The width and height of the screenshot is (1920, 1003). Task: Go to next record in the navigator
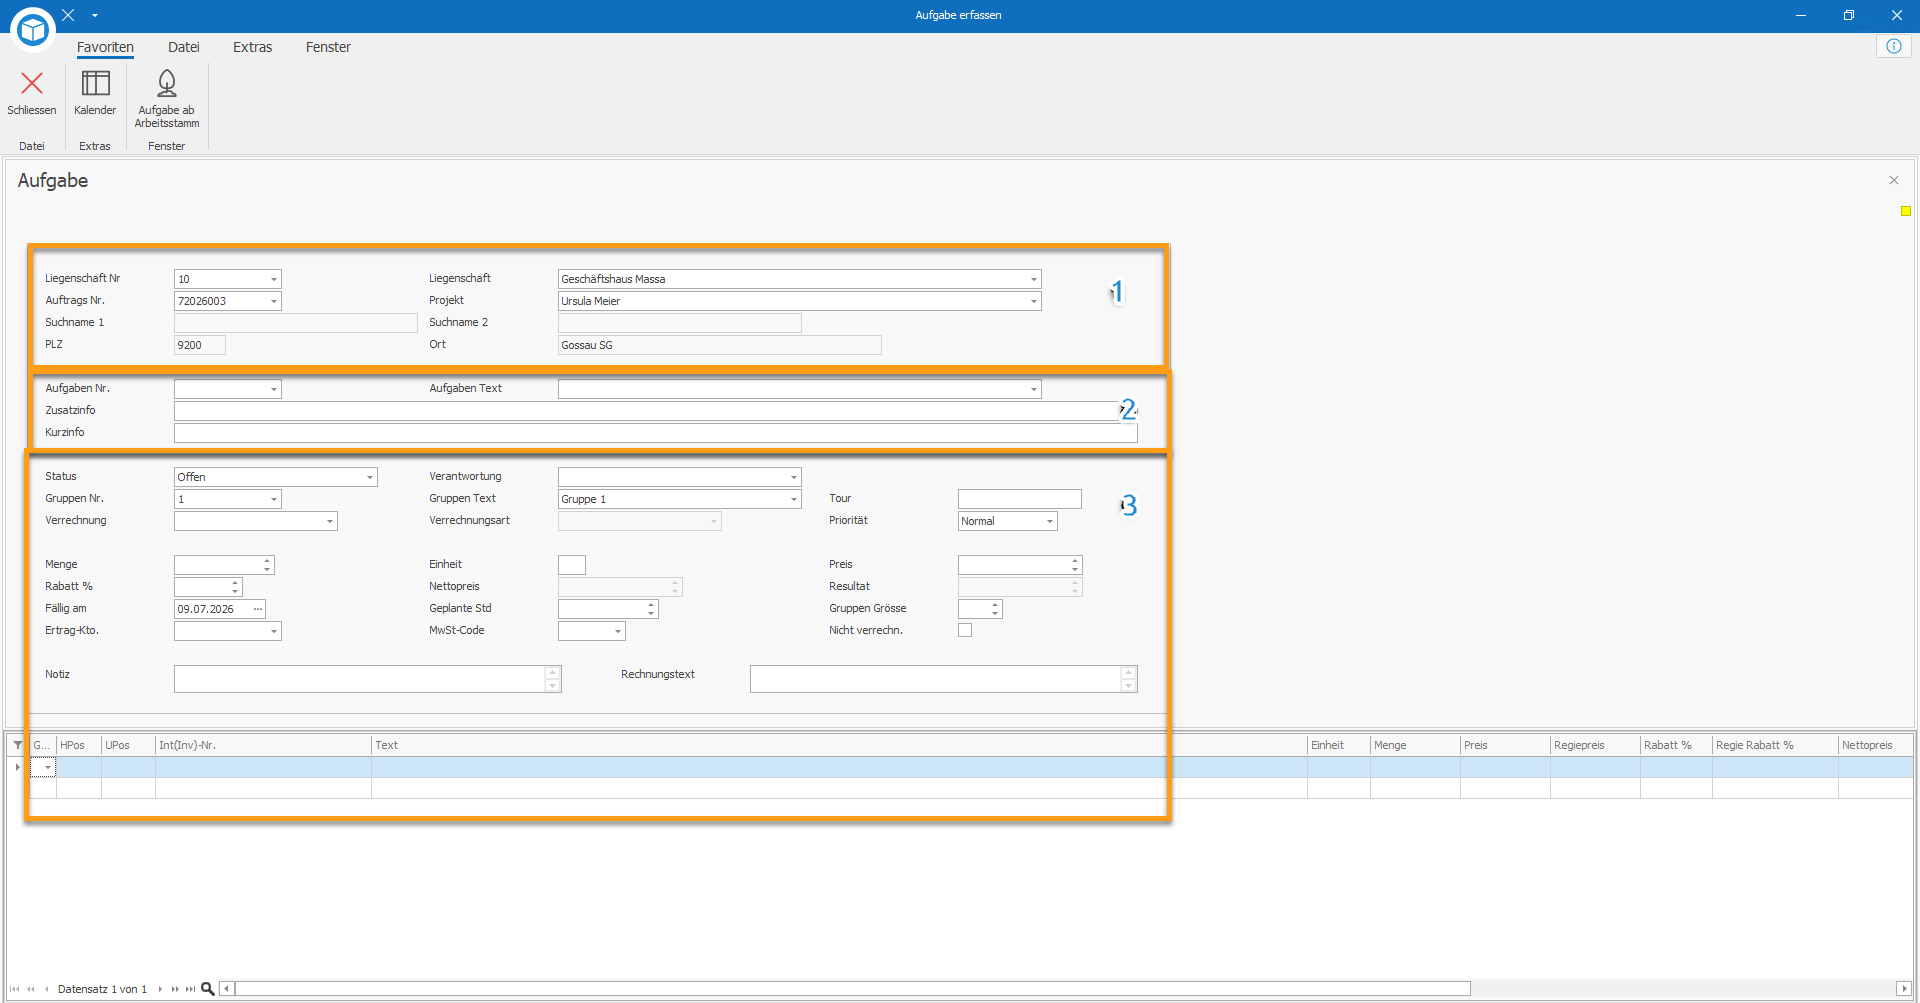click(160, 989)
